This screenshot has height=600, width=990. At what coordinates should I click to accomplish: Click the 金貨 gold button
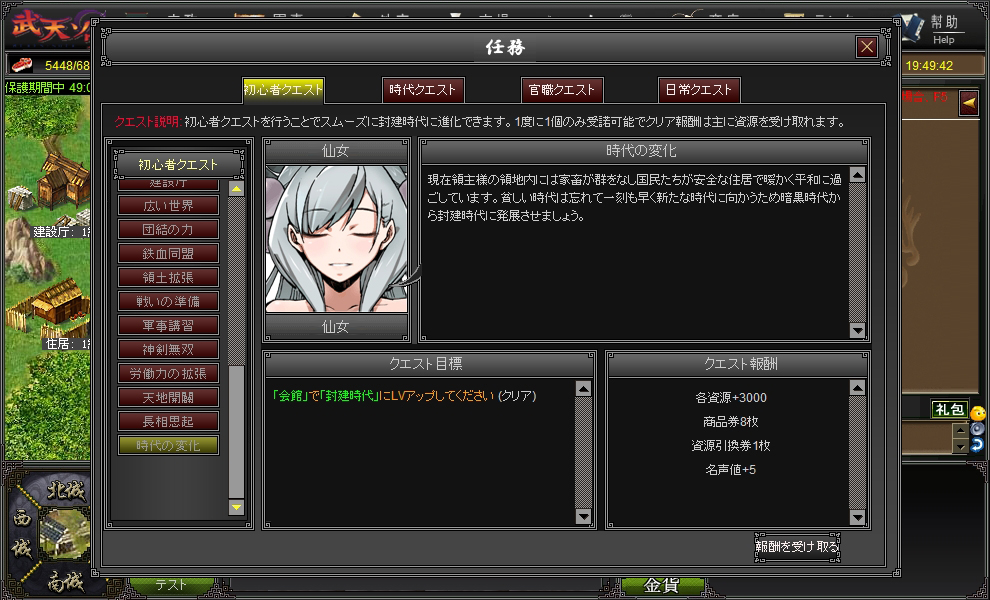(662, 586)
